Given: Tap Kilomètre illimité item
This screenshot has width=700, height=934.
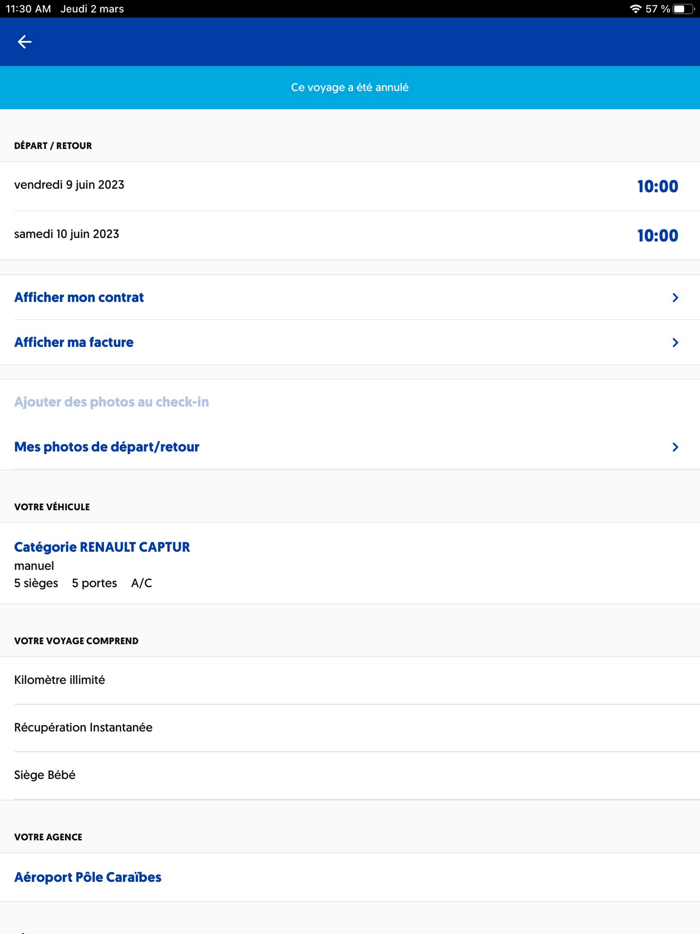Looking at the screenshot, I should click(x=60, y=680).
